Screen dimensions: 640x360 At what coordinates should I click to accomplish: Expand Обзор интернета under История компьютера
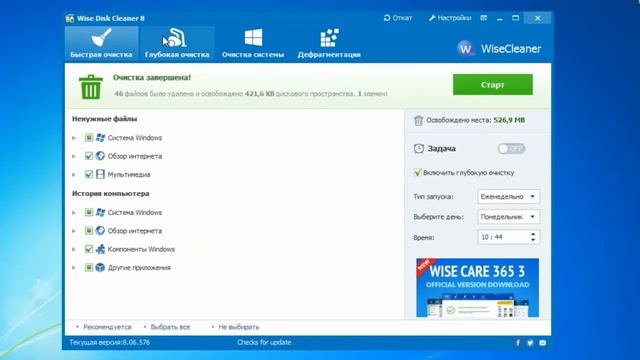click(74, 231)
